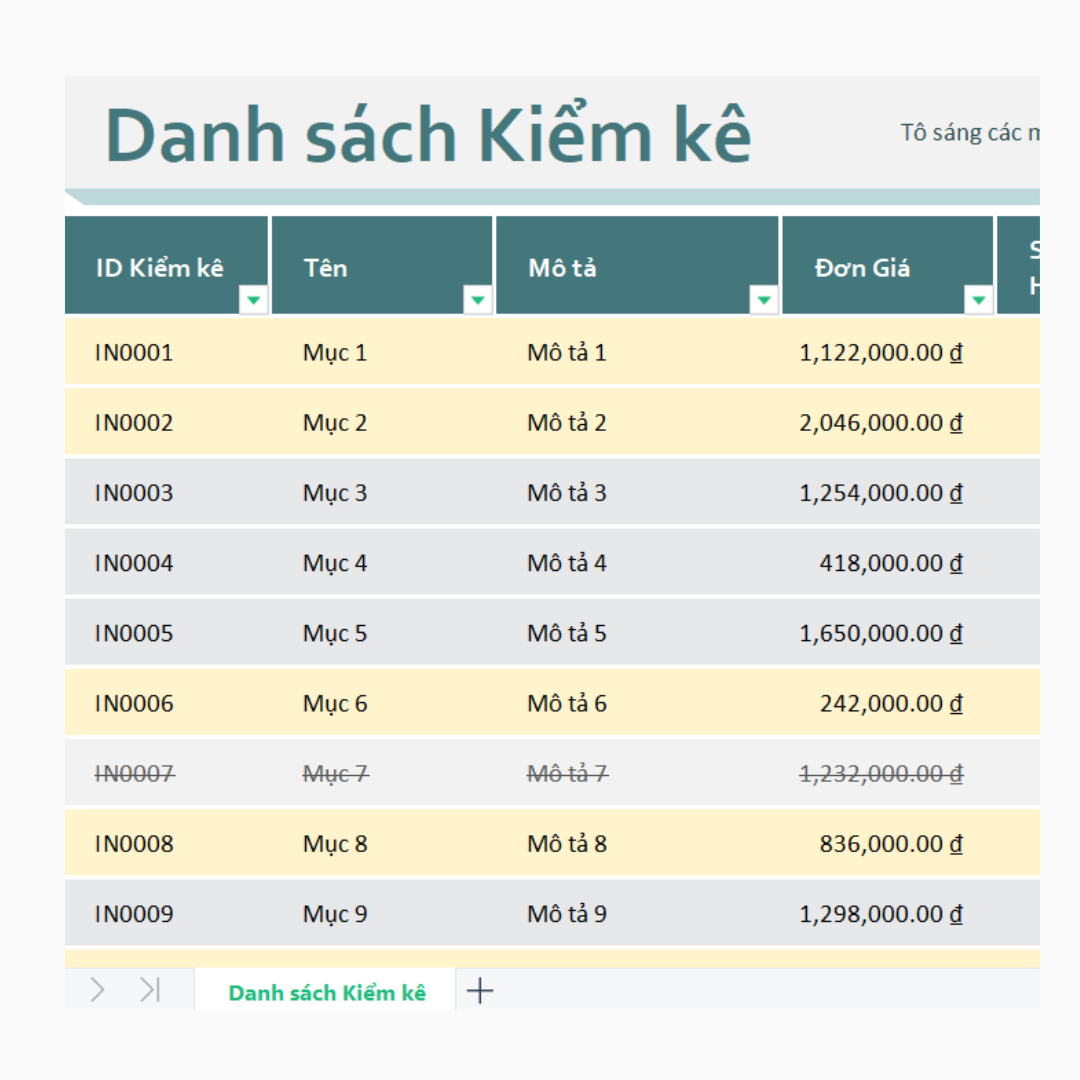The height and width of the screenshot is (1080, 1080).
Task: Select cell IN0003
Action: coord(166,492)
